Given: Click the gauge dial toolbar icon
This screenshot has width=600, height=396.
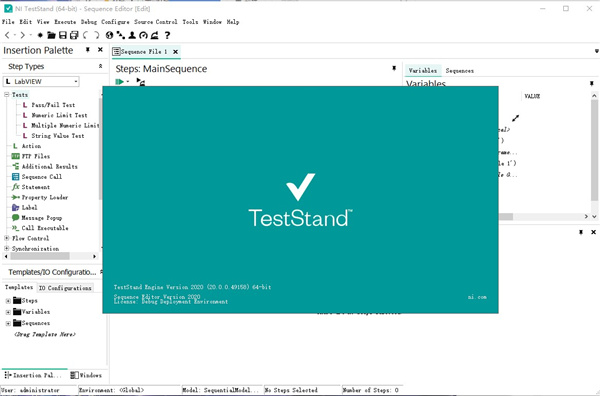Looking at the screenshot, I should [x=143, y=35].
